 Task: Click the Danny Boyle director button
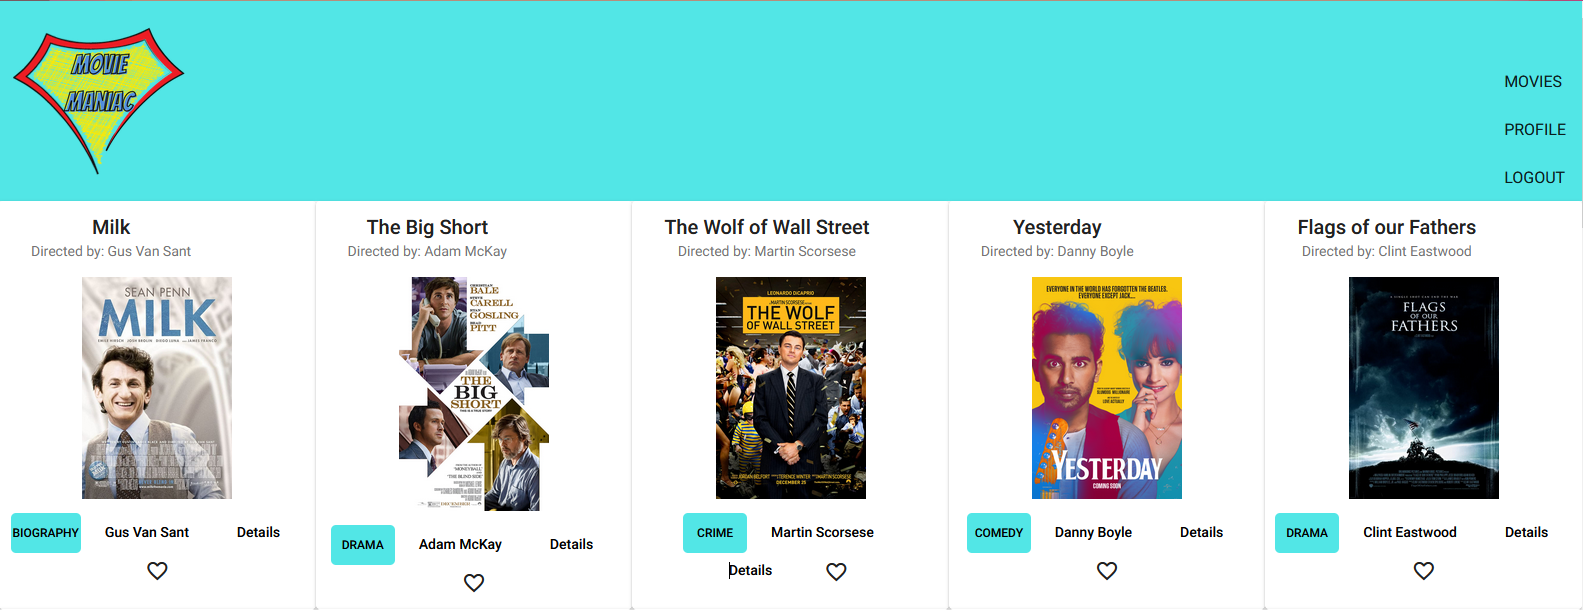(1093, 533)
